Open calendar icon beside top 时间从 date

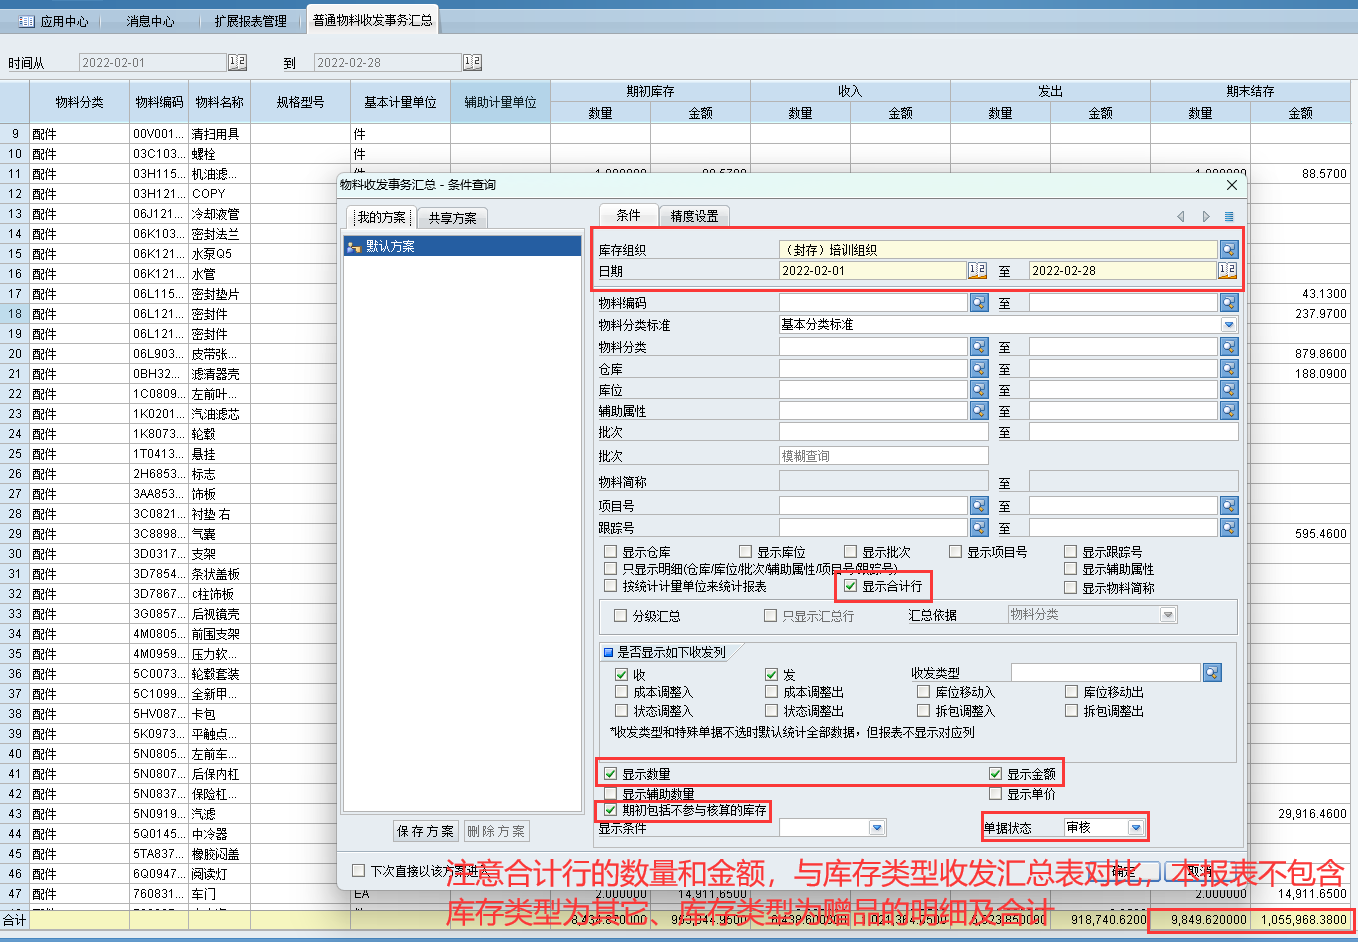pos(237,62)
